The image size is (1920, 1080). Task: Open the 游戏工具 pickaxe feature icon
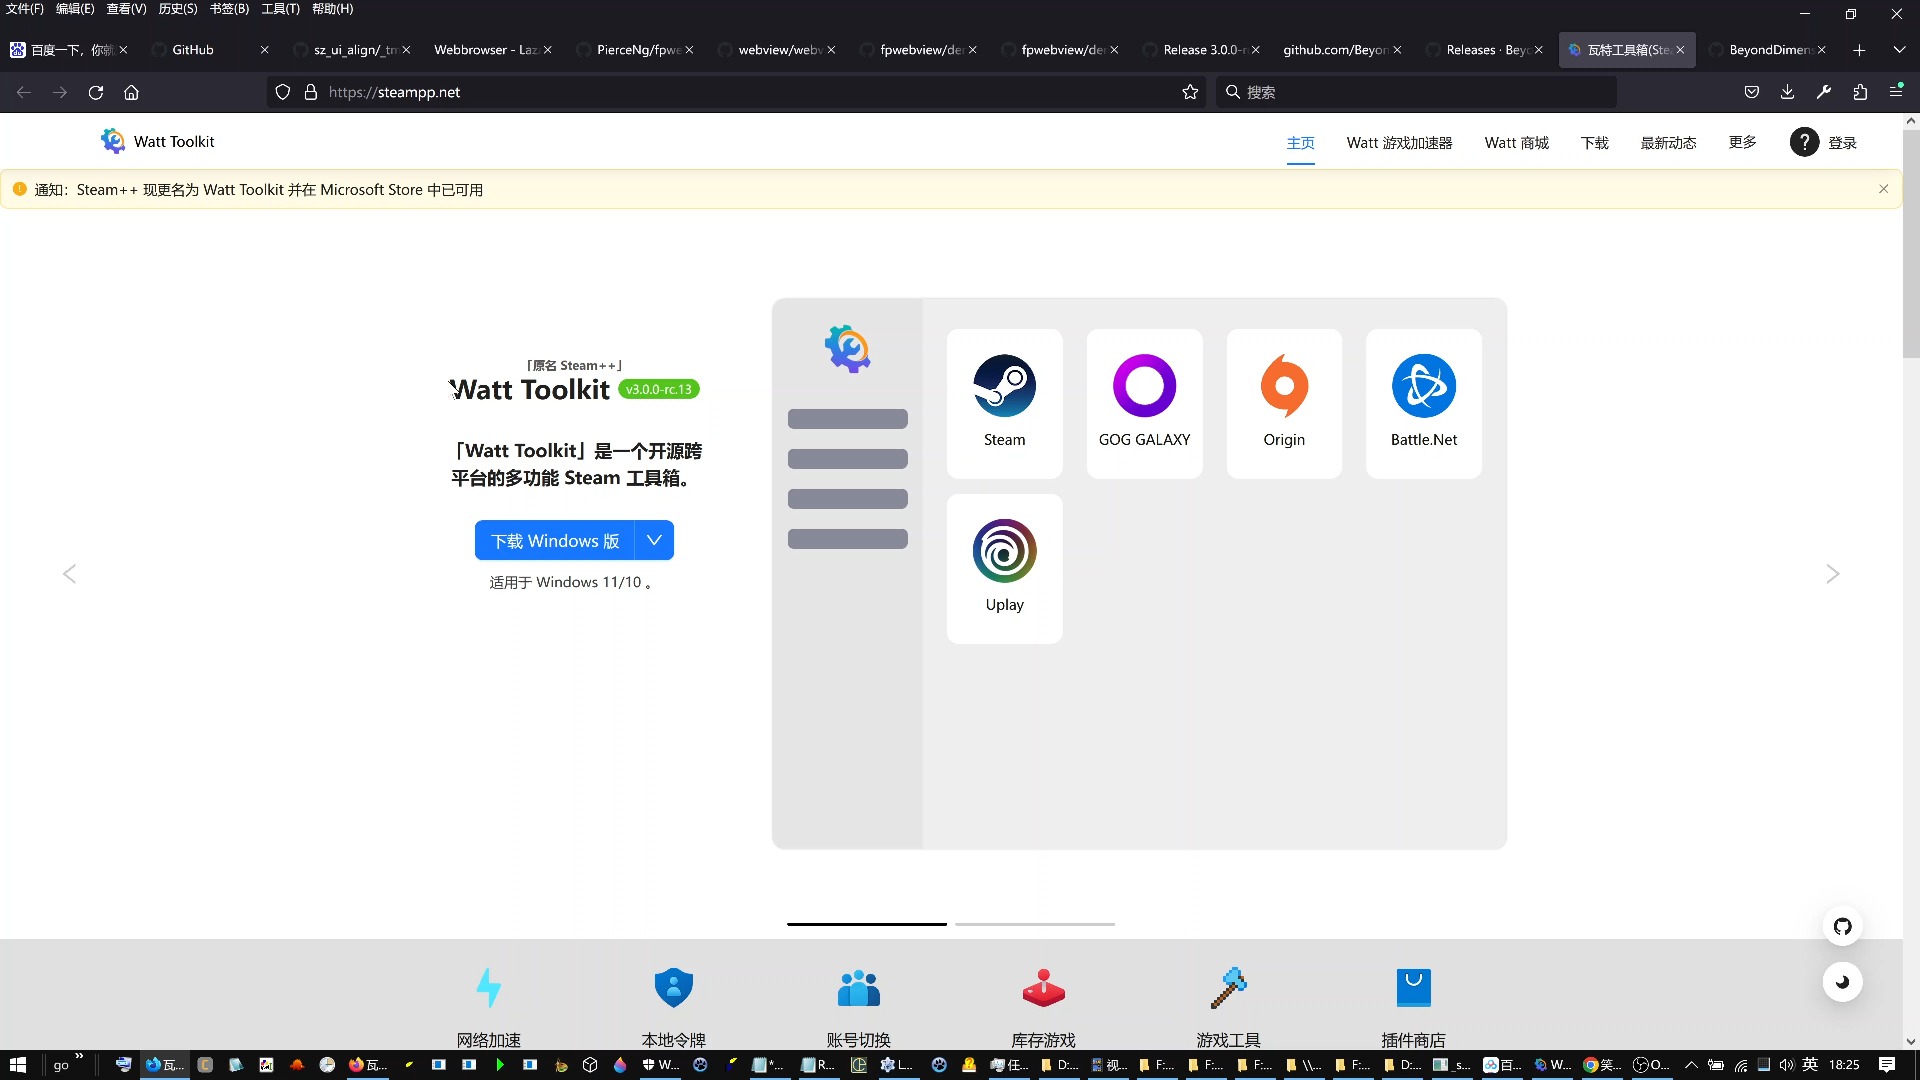1229,988
